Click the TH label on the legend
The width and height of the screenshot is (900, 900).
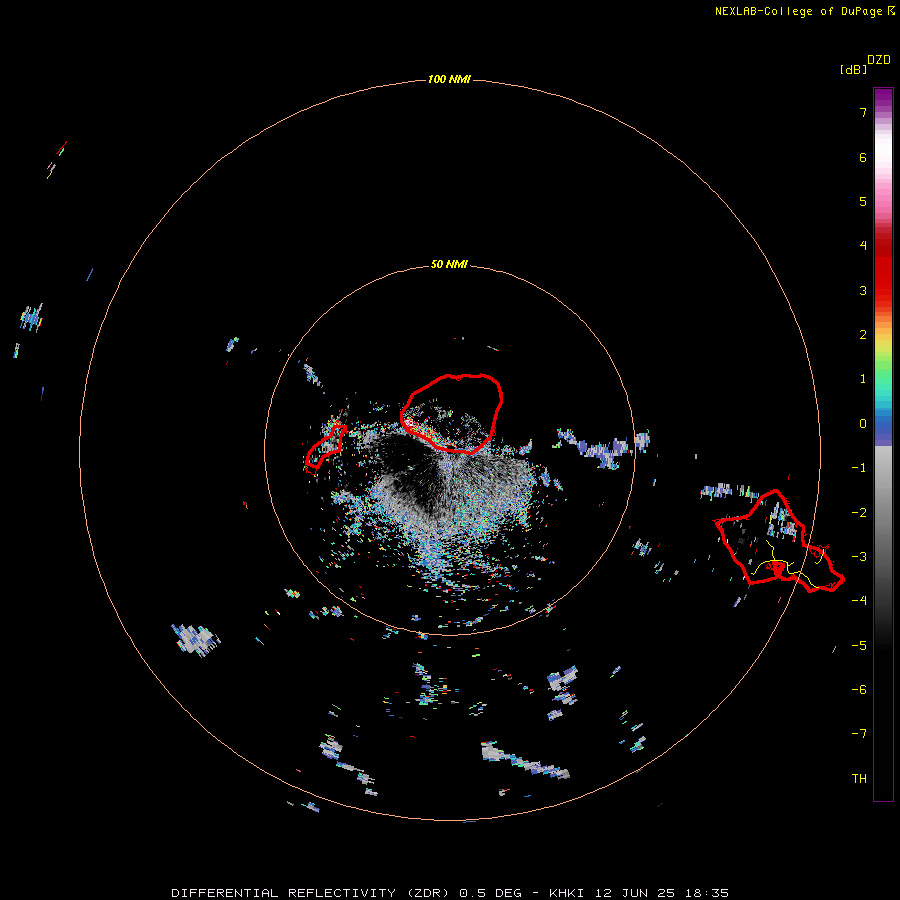point(859,778)
